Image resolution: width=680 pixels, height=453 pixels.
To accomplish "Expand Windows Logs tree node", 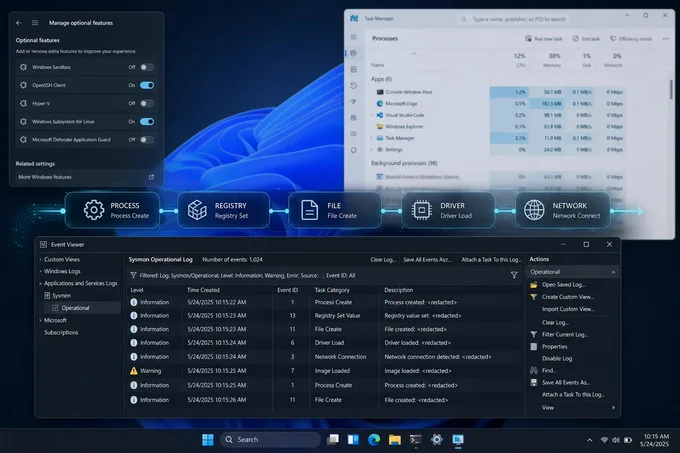I will (40, 271).
